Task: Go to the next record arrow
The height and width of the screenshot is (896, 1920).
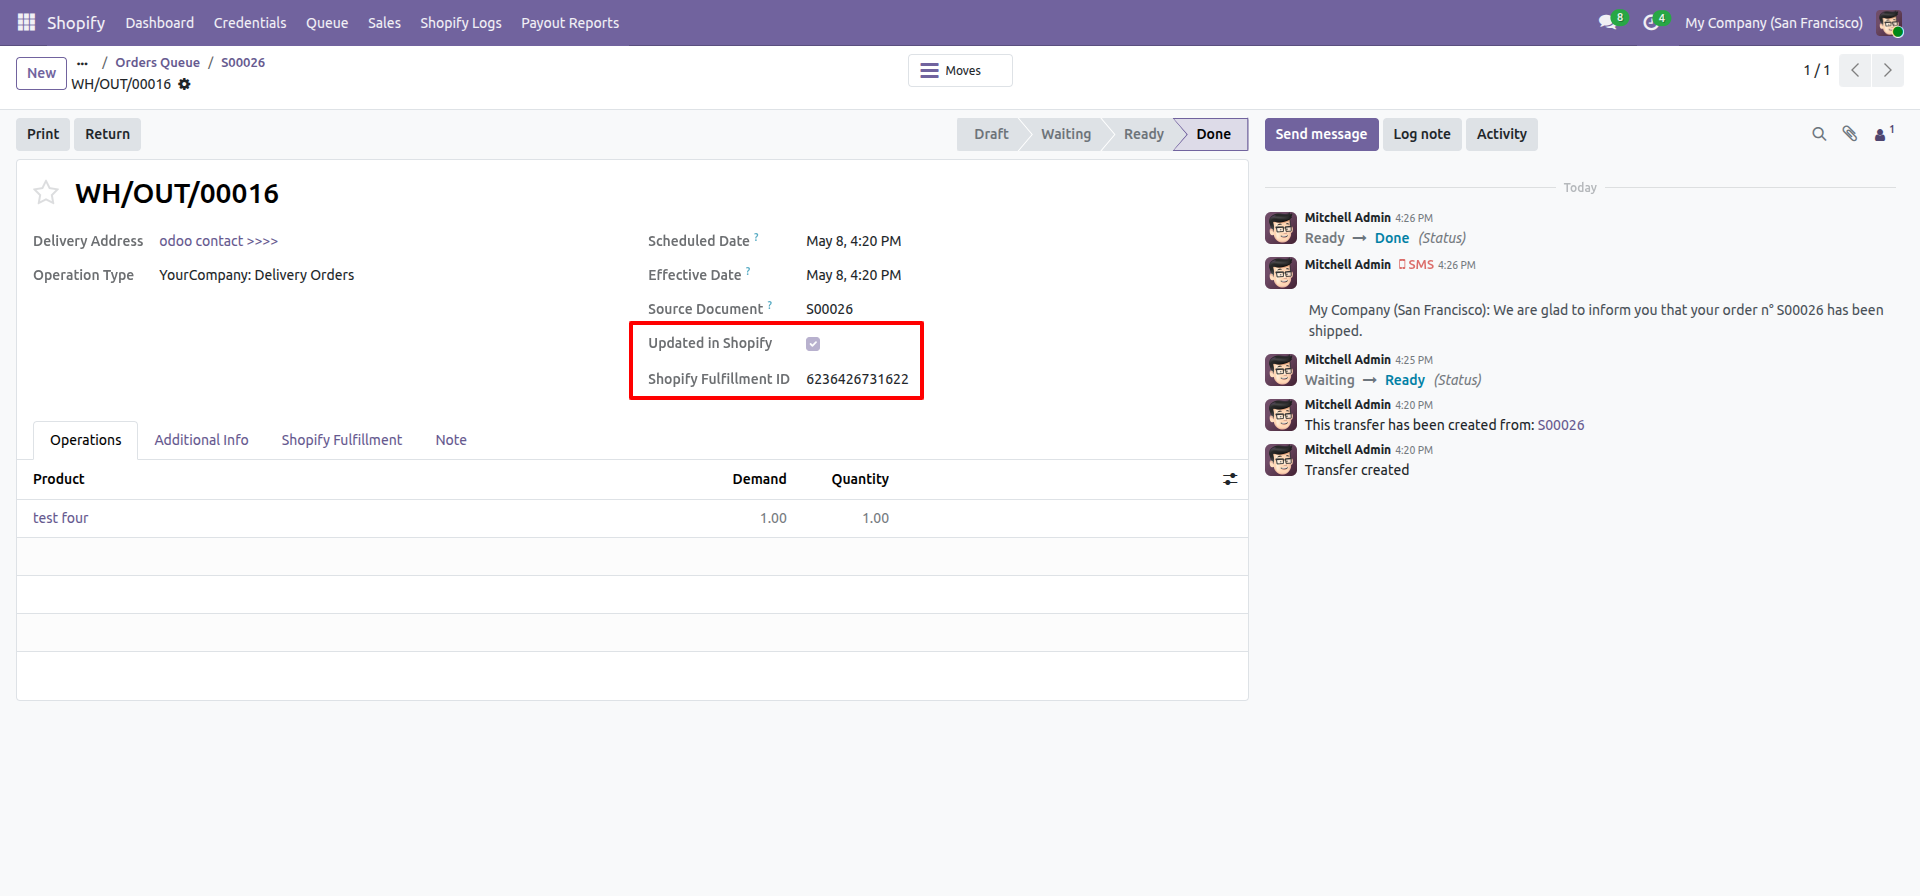Action: pyautogui.click(x=1887, y=70)
